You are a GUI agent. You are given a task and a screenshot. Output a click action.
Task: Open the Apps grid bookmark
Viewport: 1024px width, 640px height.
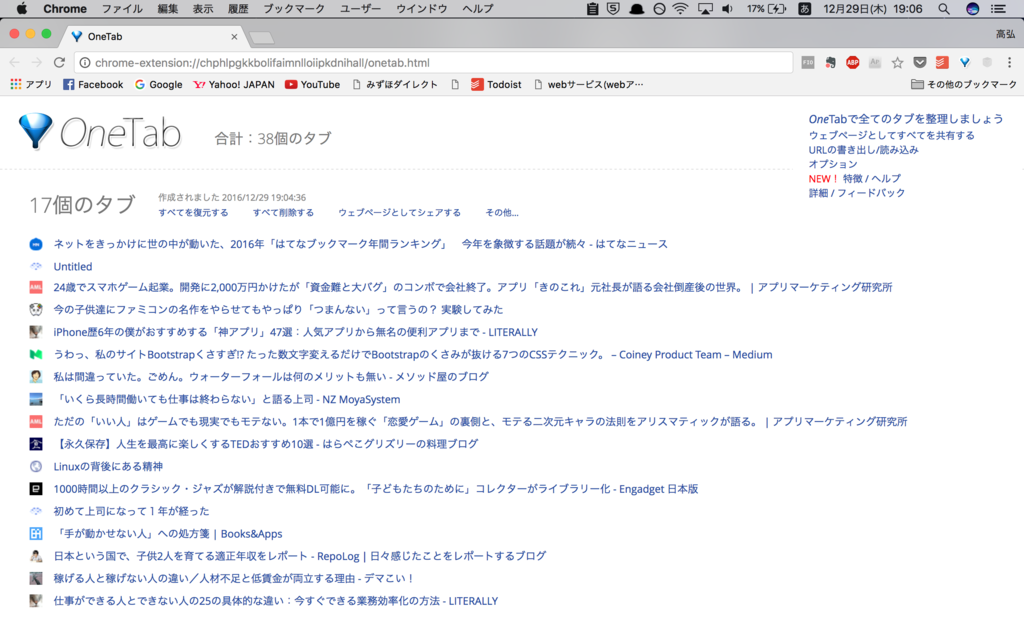click(x=31, y=84)
